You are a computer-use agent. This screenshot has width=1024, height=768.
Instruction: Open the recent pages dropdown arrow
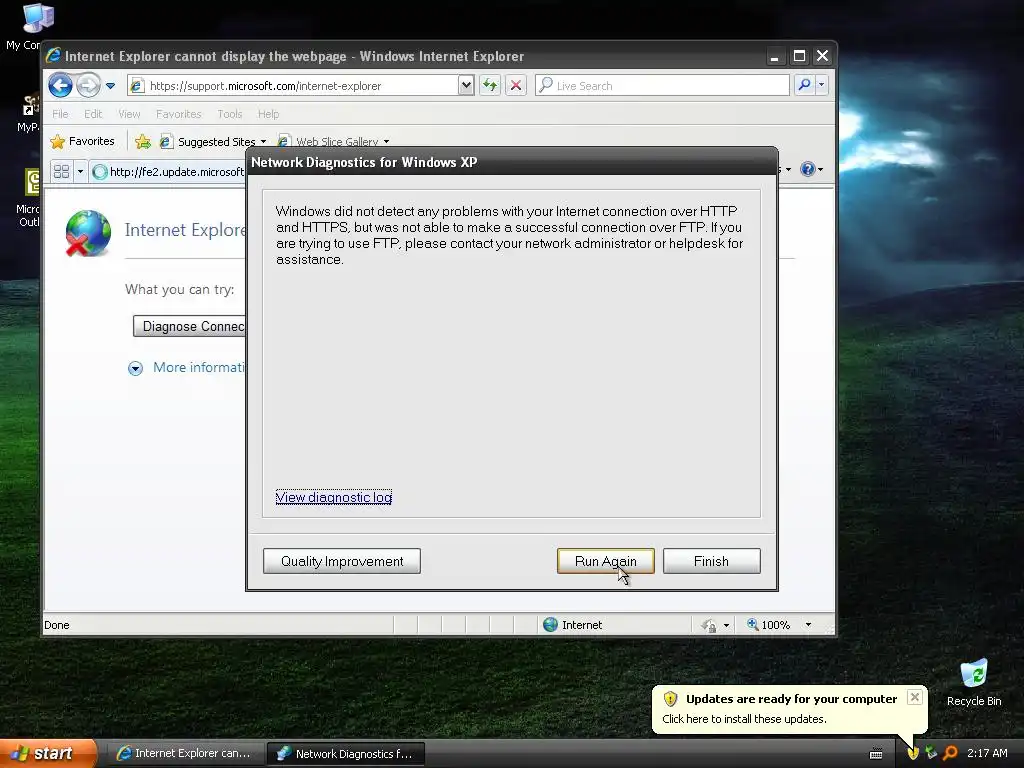point(110,86)
